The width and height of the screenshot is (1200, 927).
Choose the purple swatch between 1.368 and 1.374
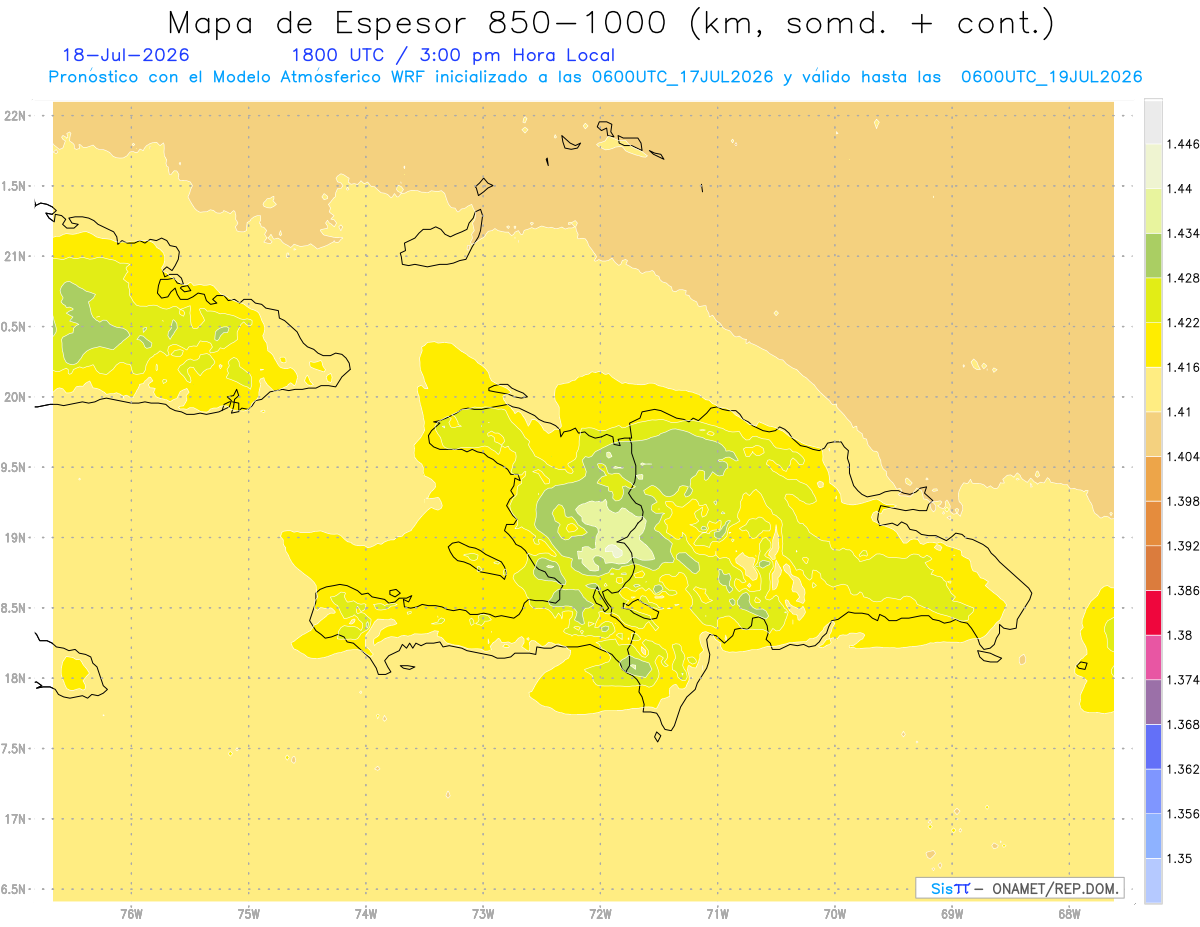click(1153, 702)
